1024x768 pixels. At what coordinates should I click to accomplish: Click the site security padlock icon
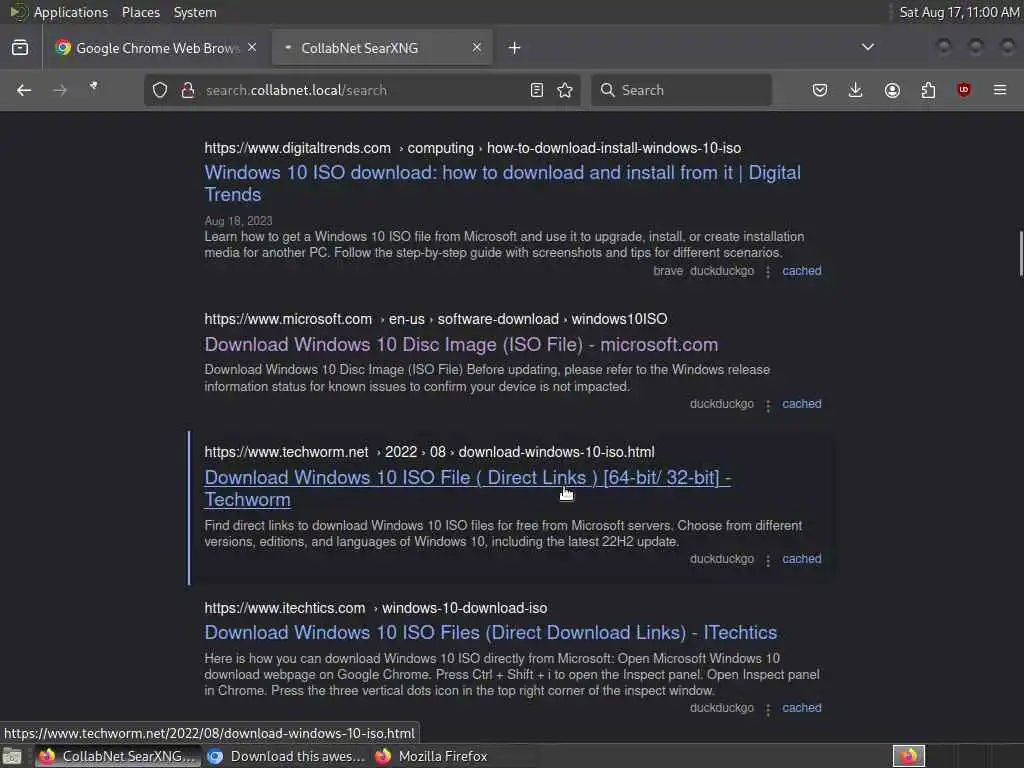click(188, 90)
